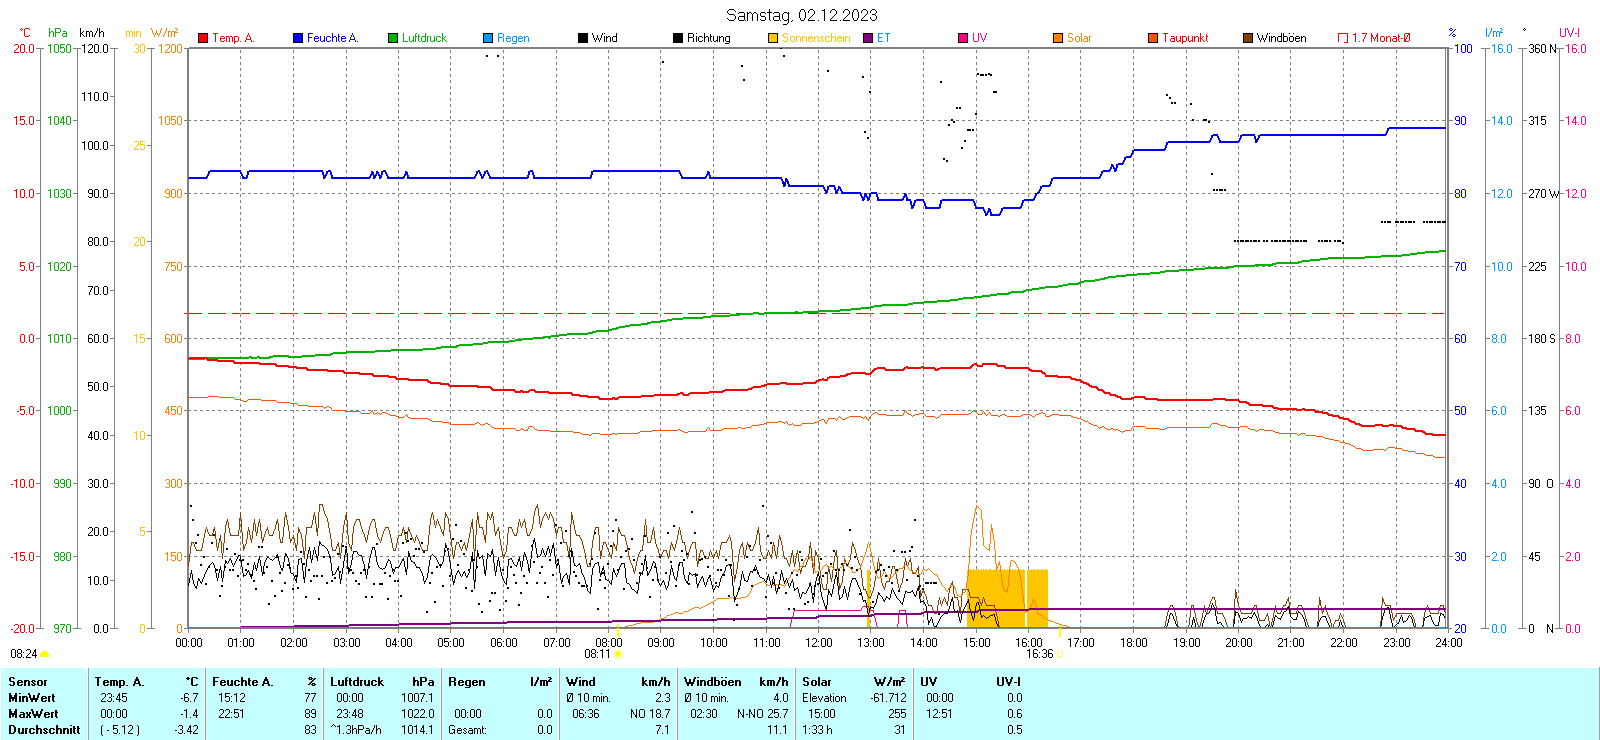Click the purple ET legend square
The height and width of the screenshot is (740, 1600).
868,38
